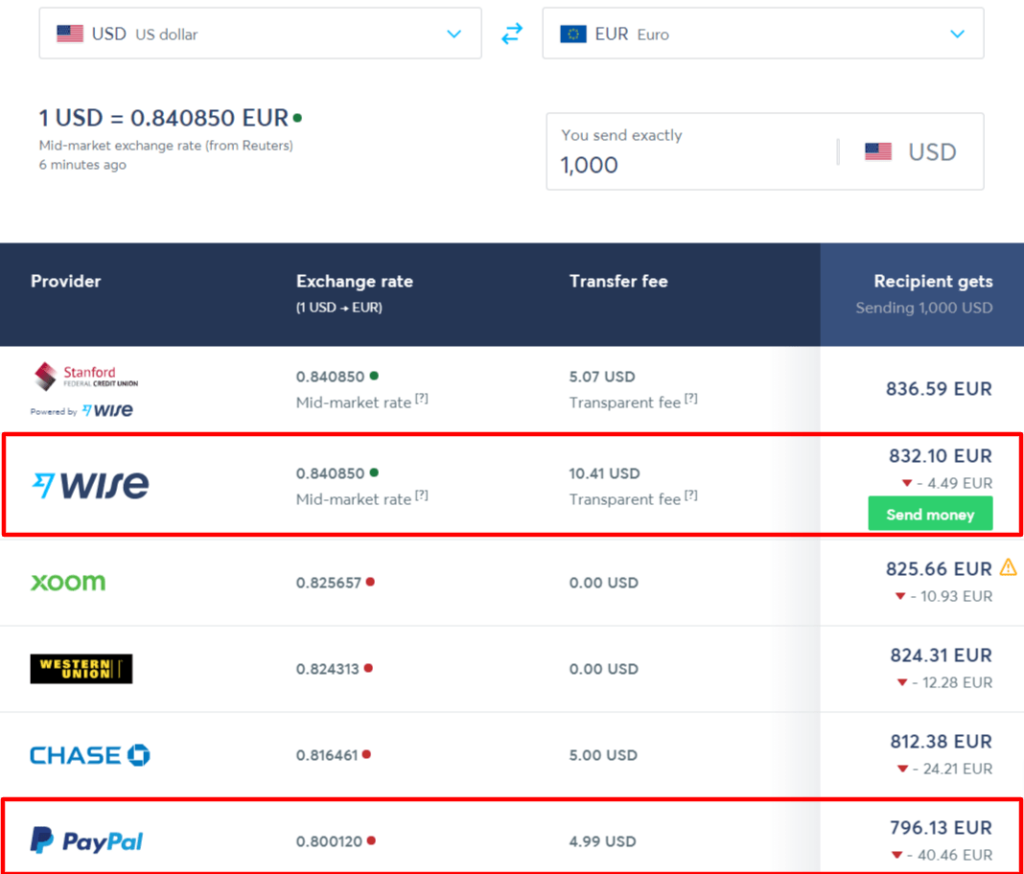Image resolution: width=1024 pixels, height=874 pixels.
Task: Select the 796.13 EUR PayPal amount
Action: [941, 828]
